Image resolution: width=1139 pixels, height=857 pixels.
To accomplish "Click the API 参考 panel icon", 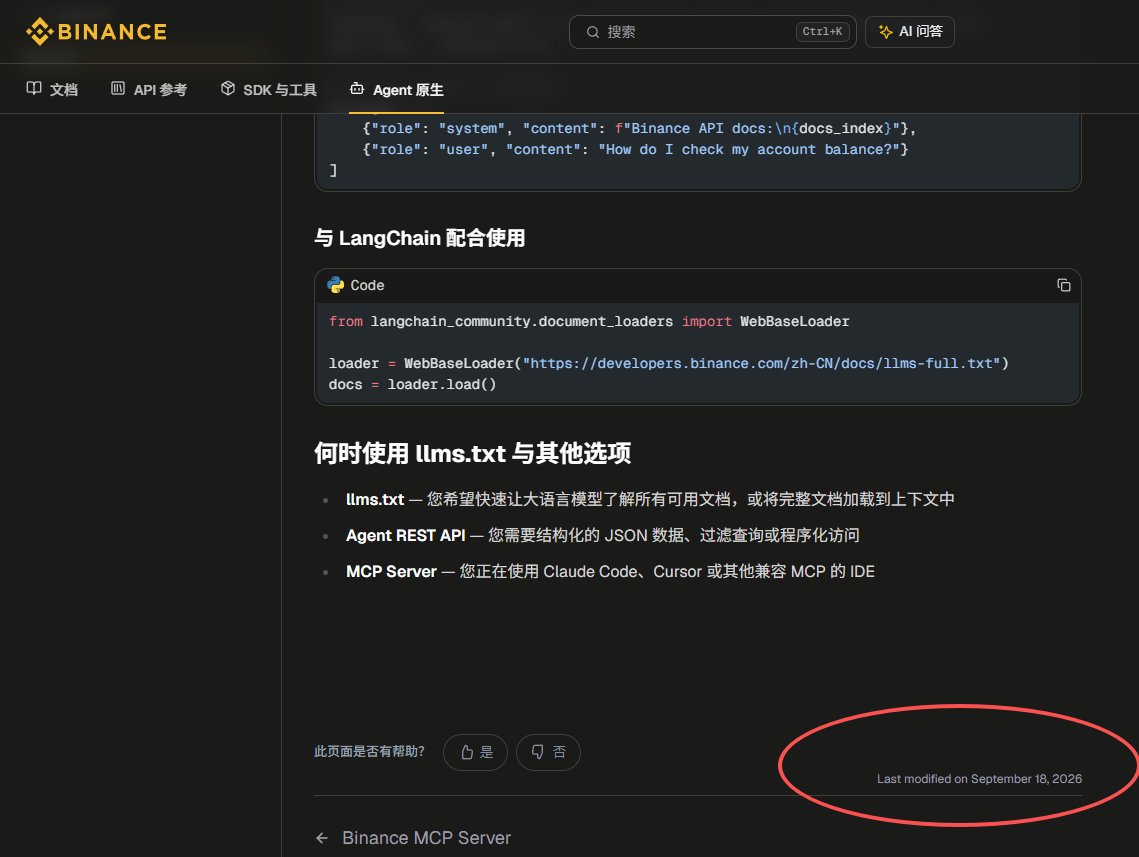I will pyautogui.click(x=118, y=89).
